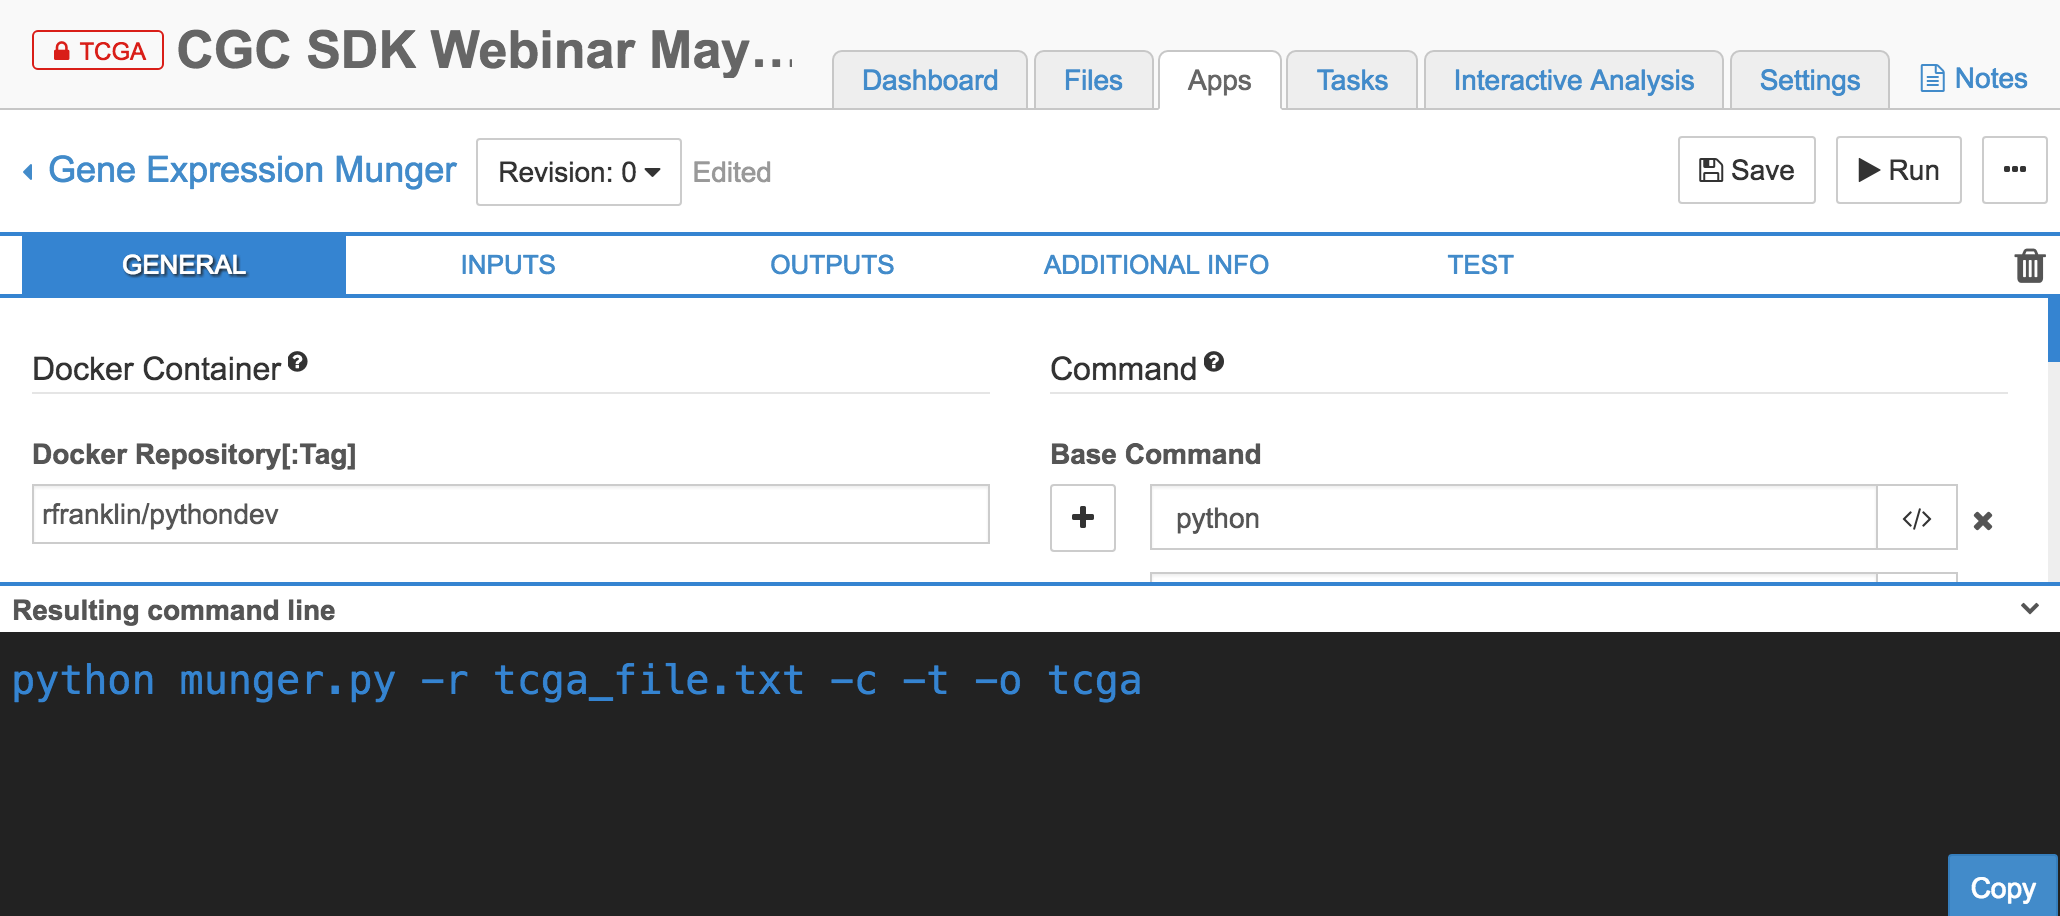2060x916 pixels.
Task: Open the Tasks tab
Action: pos(1352,80)
